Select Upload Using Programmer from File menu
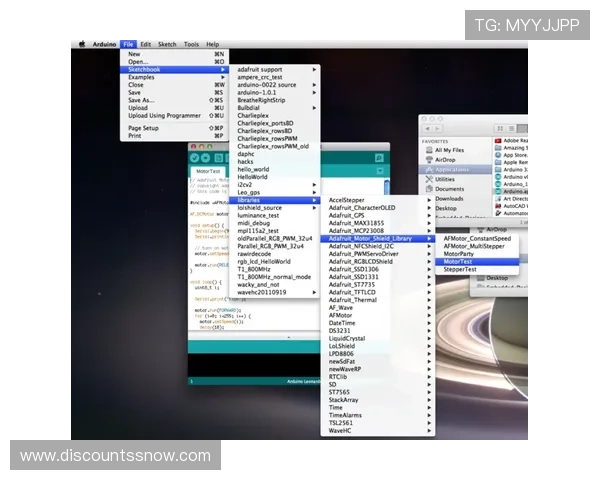Image resolution: width=600 pixels, height=480 pixels. pyautogui.click(x=164, y=115)
